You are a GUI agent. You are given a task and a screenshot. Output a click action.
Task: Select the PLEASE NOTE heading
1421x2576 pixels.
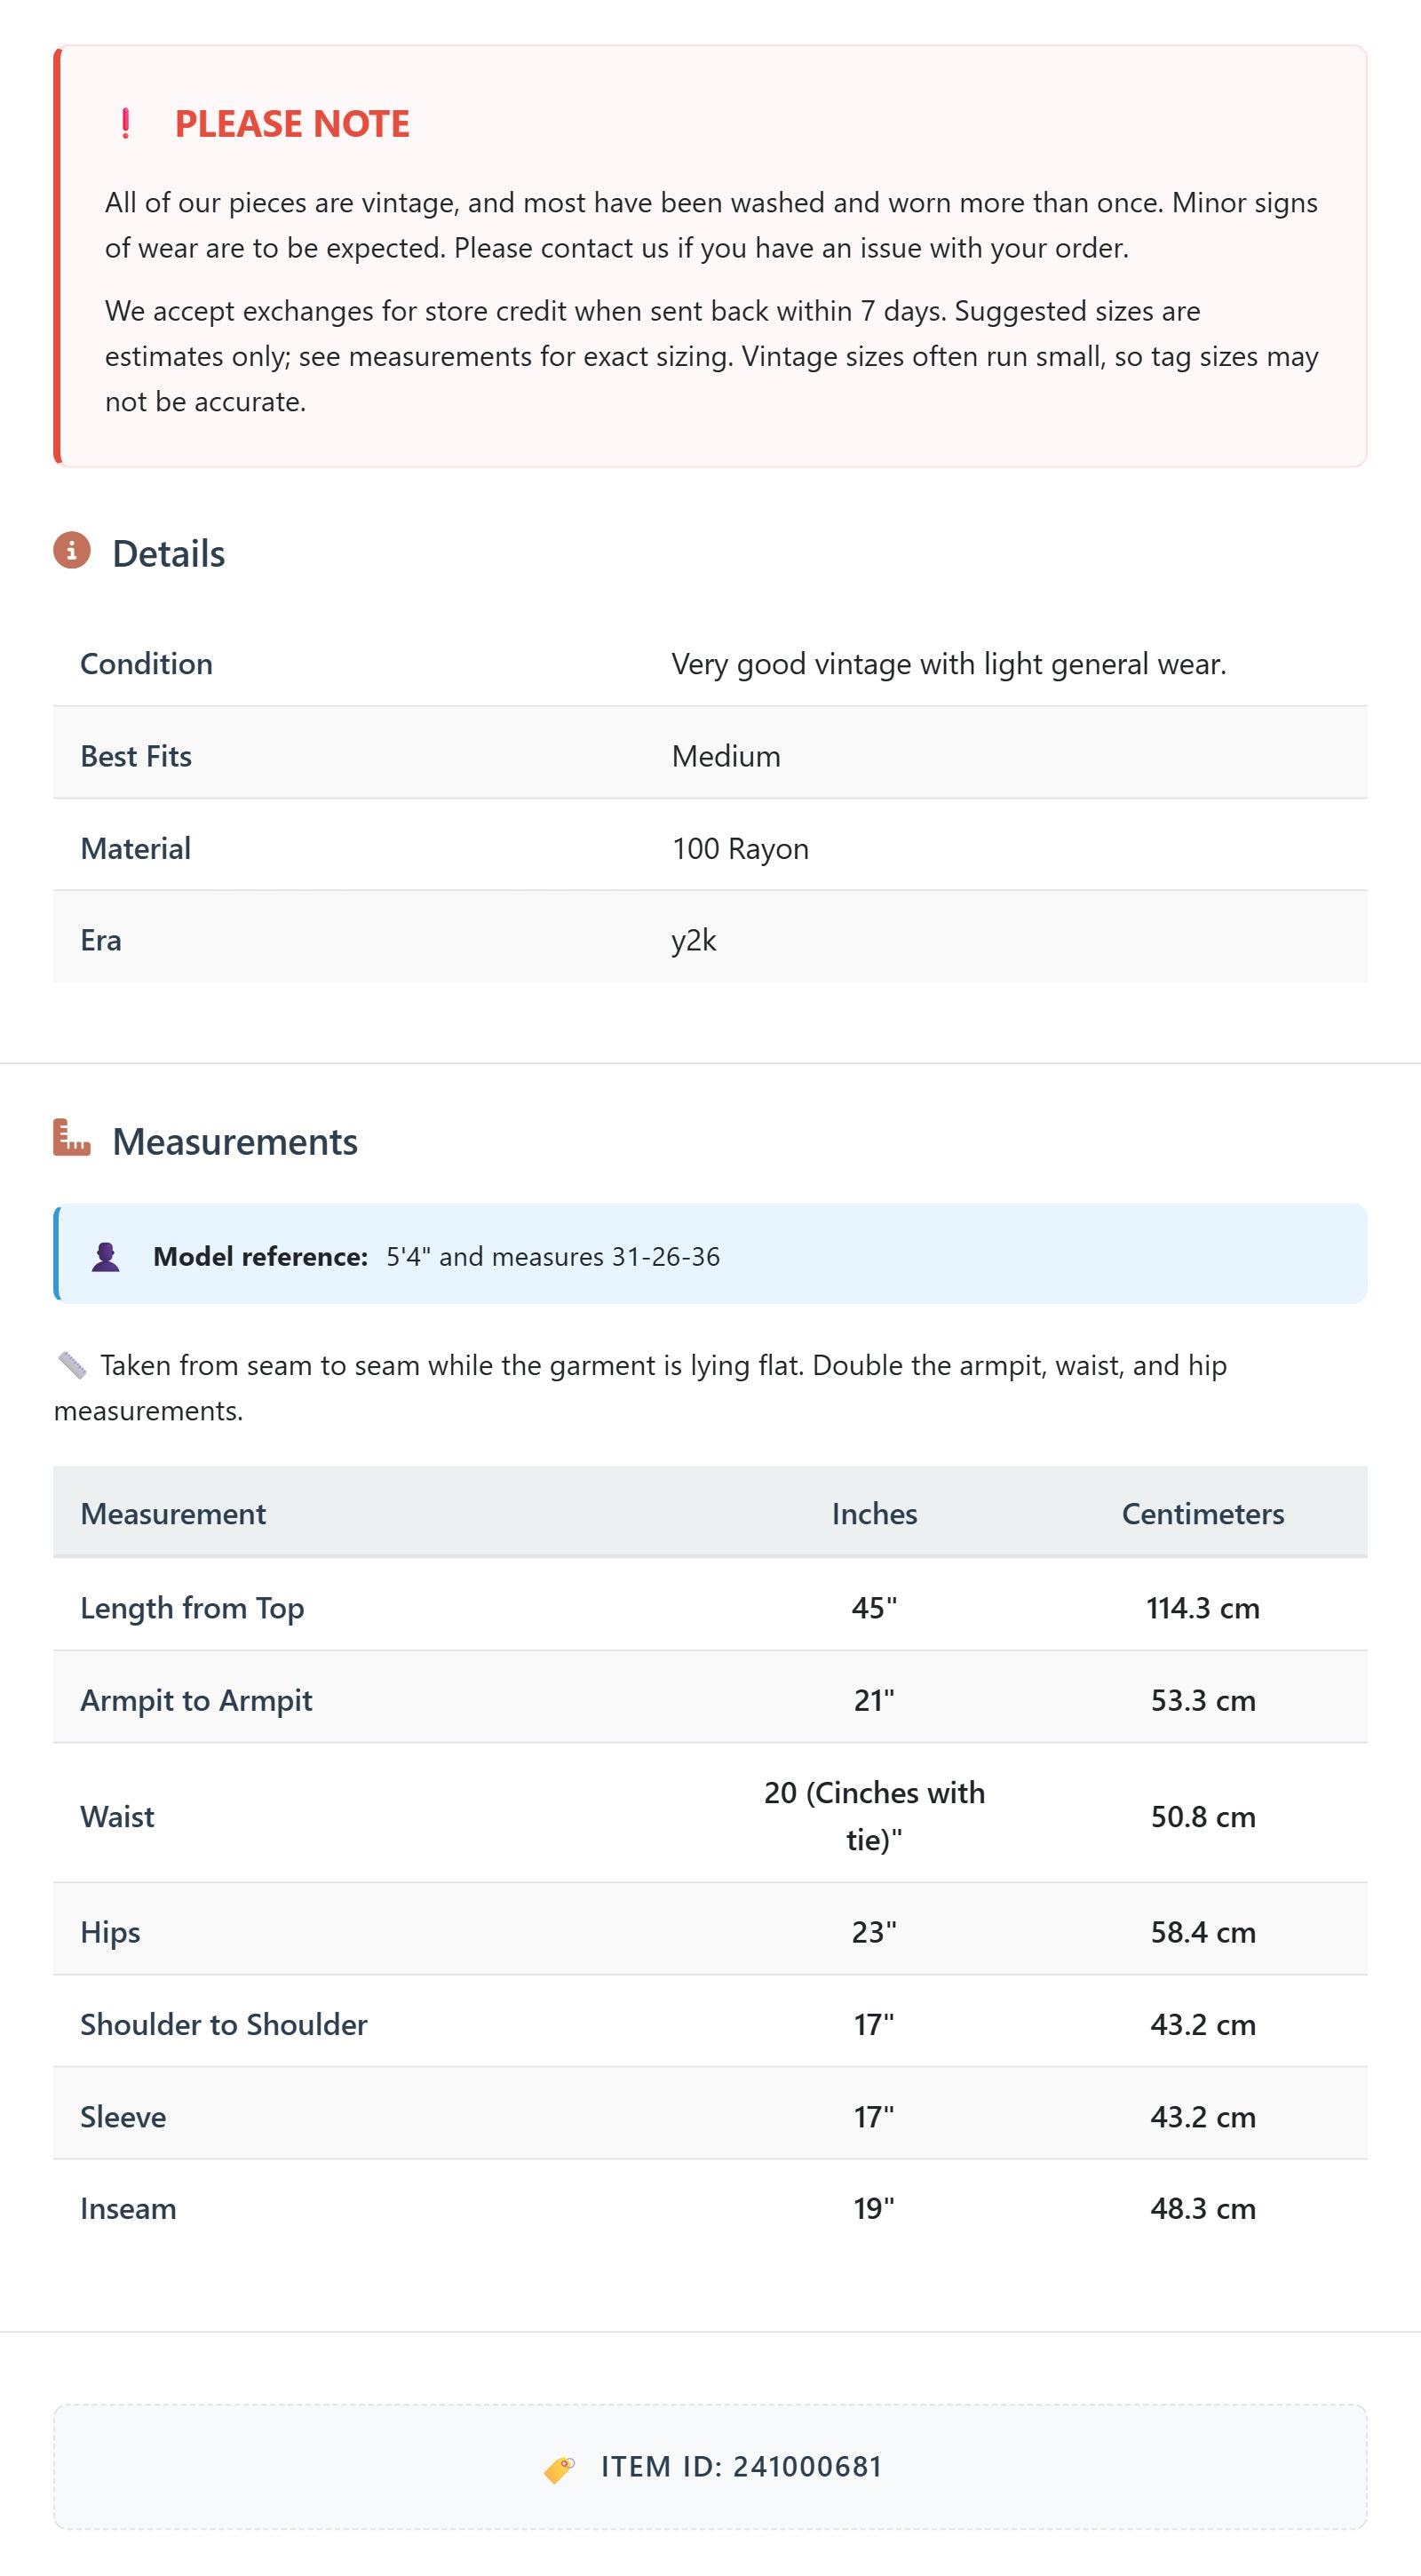coord(292,123)
